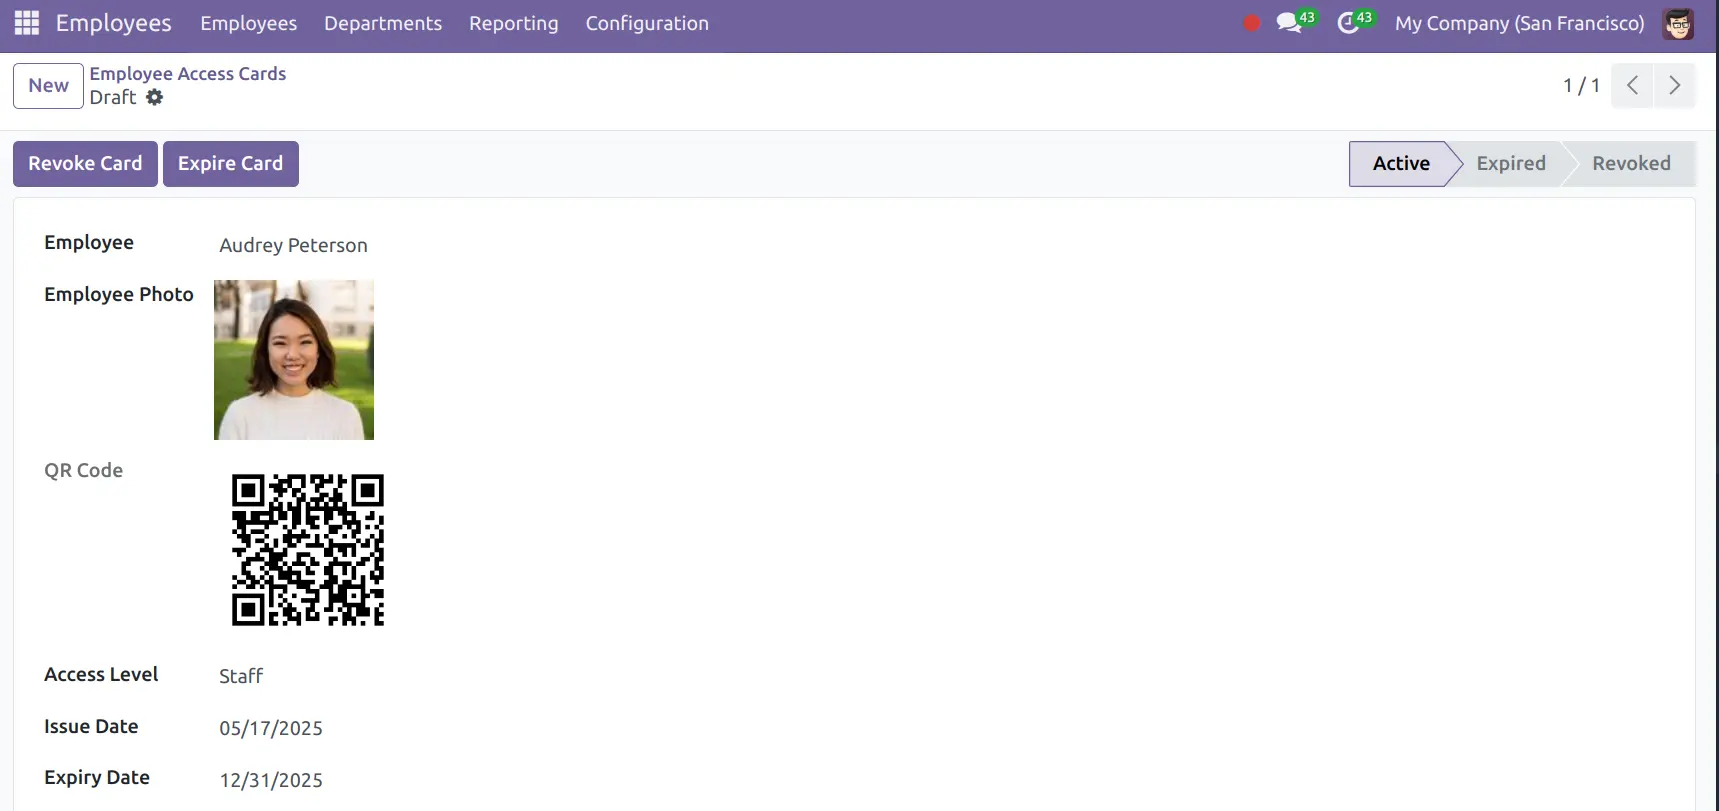Set status to Revoked in the statusbar

tap(1631, 164)
